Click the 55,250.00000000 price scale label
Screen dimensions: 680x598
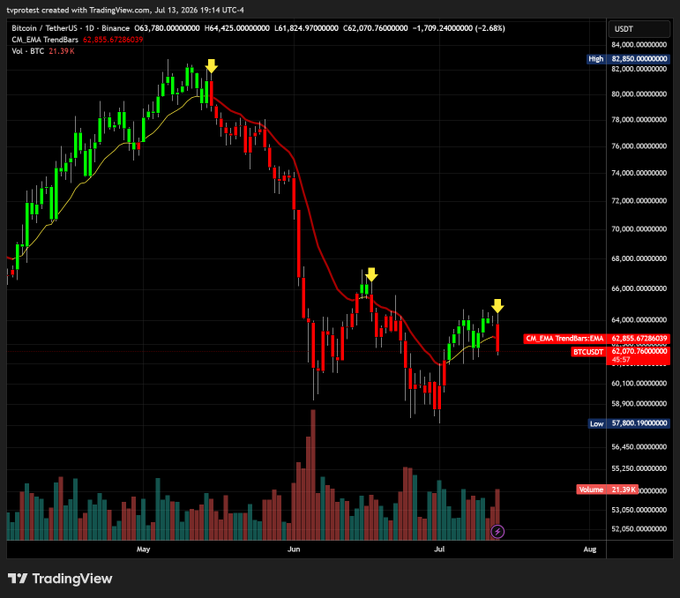(x=639, y=468)
